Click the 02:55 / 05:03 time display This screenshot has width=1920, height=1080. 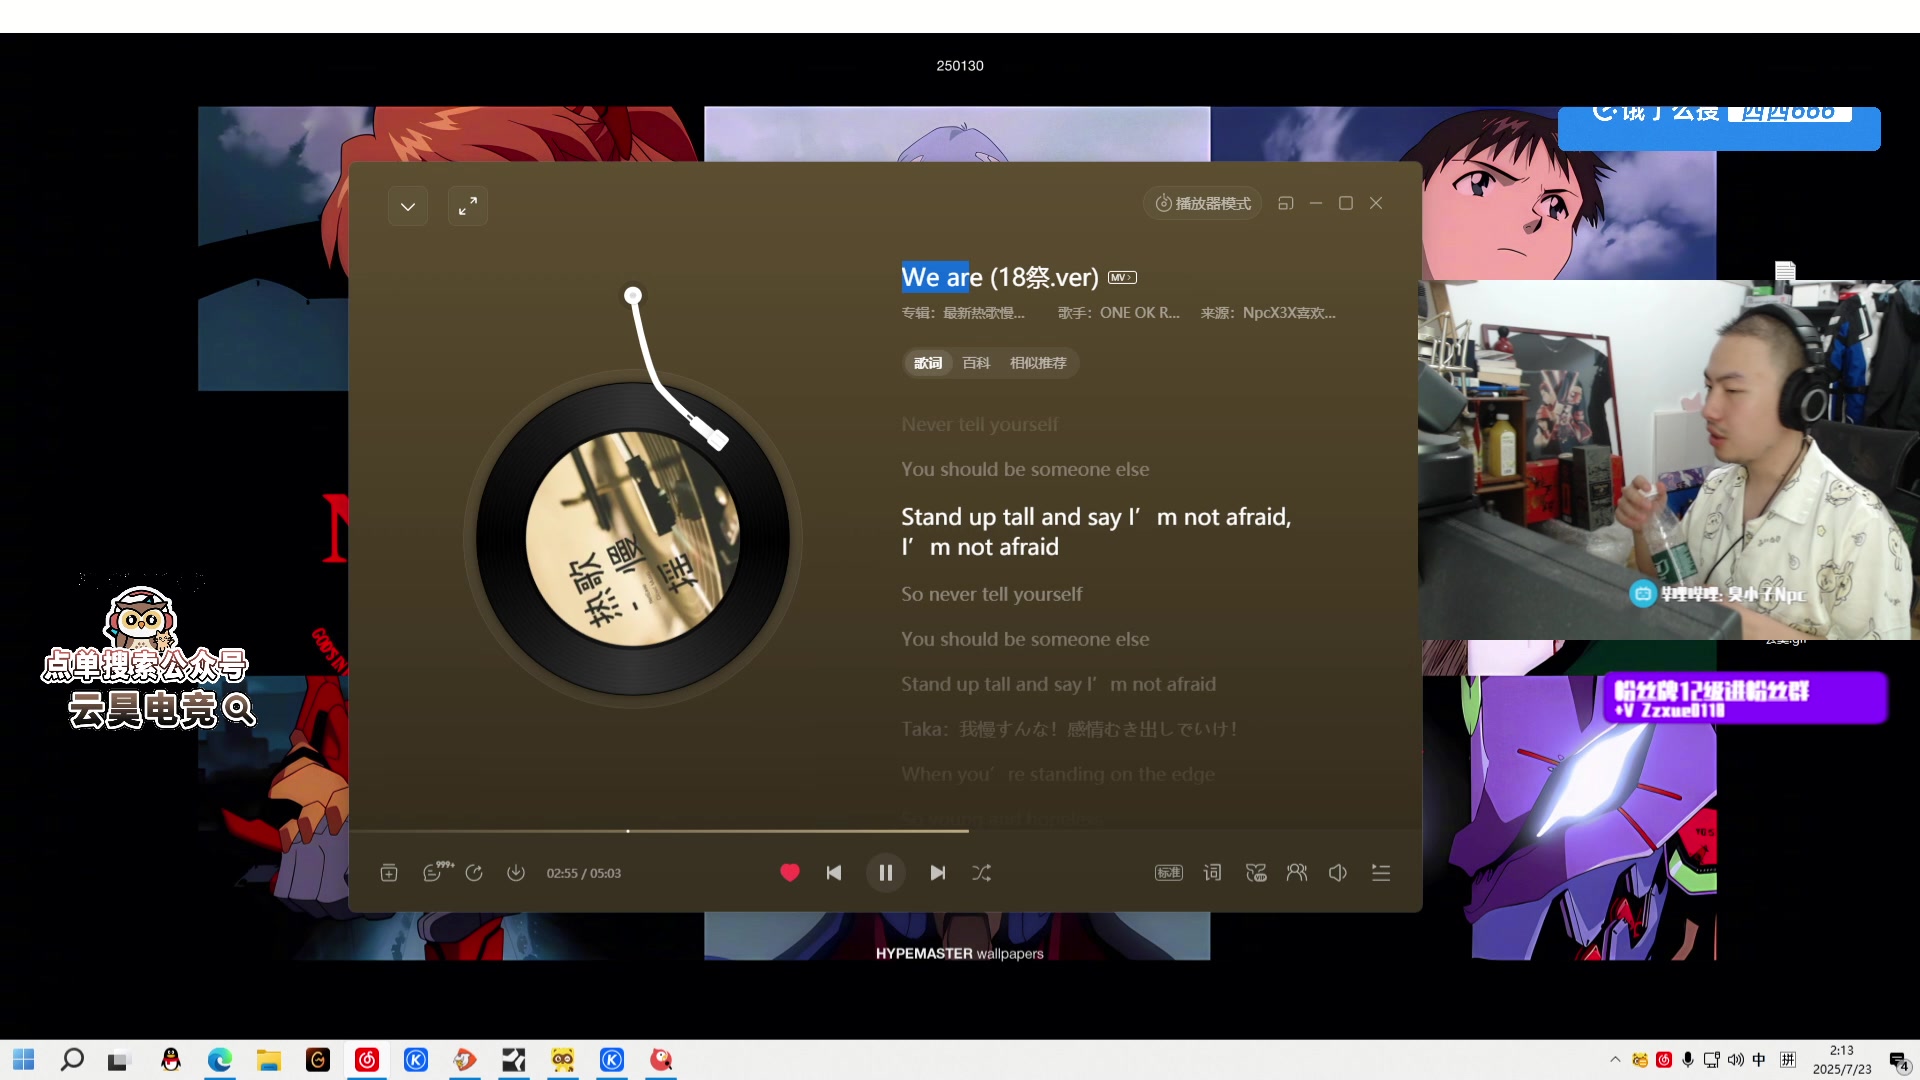click(x=583, y=873)
